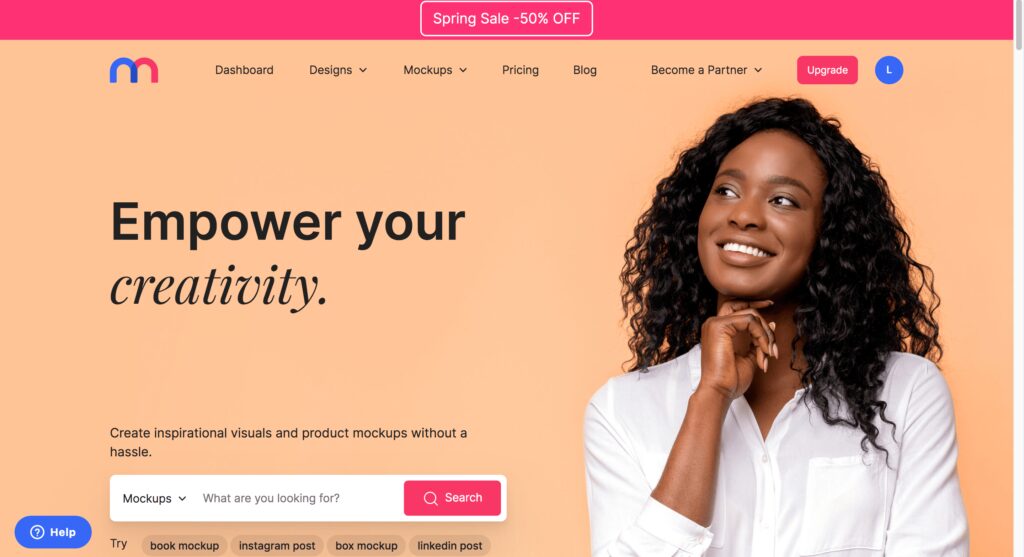Click the pink Search button
This screenshot has height=557, width=1024.
tap(452, 498)
